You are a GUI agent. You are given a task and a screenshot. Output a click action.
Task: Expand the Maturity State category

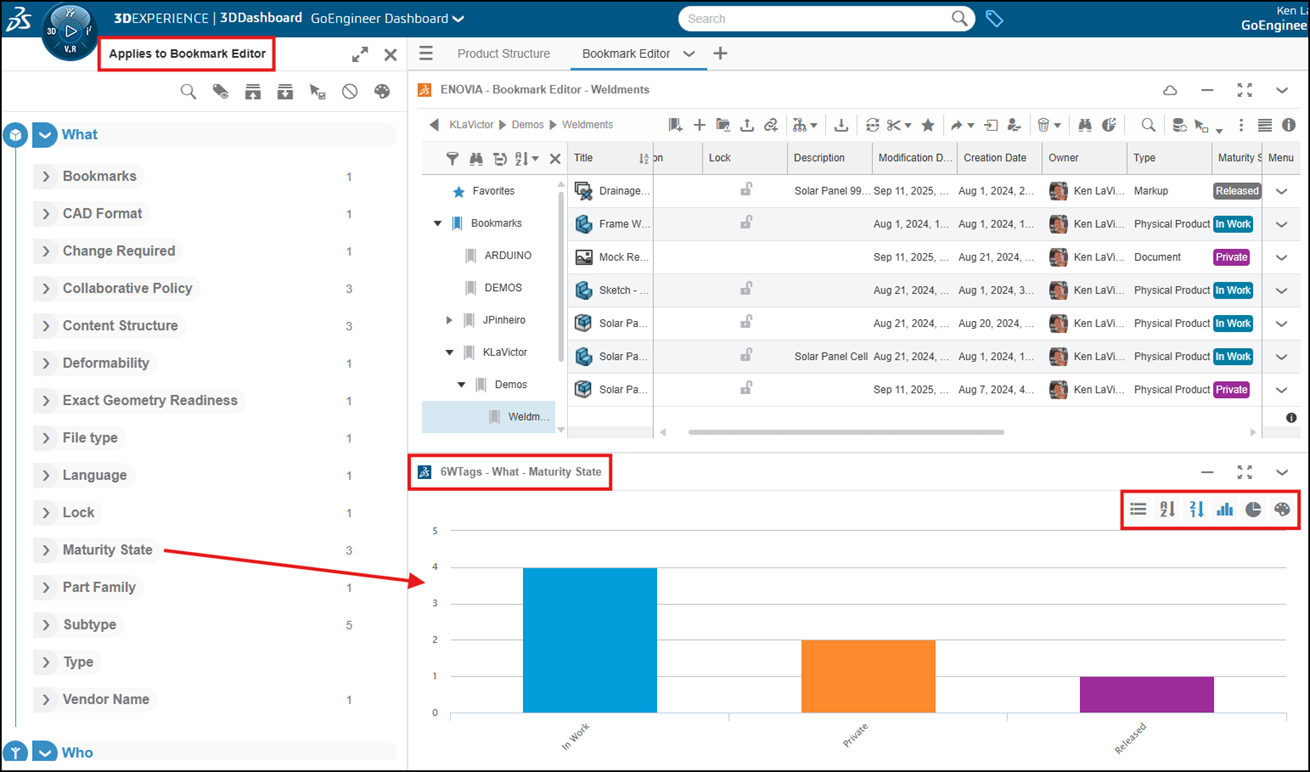pos(47,550)
